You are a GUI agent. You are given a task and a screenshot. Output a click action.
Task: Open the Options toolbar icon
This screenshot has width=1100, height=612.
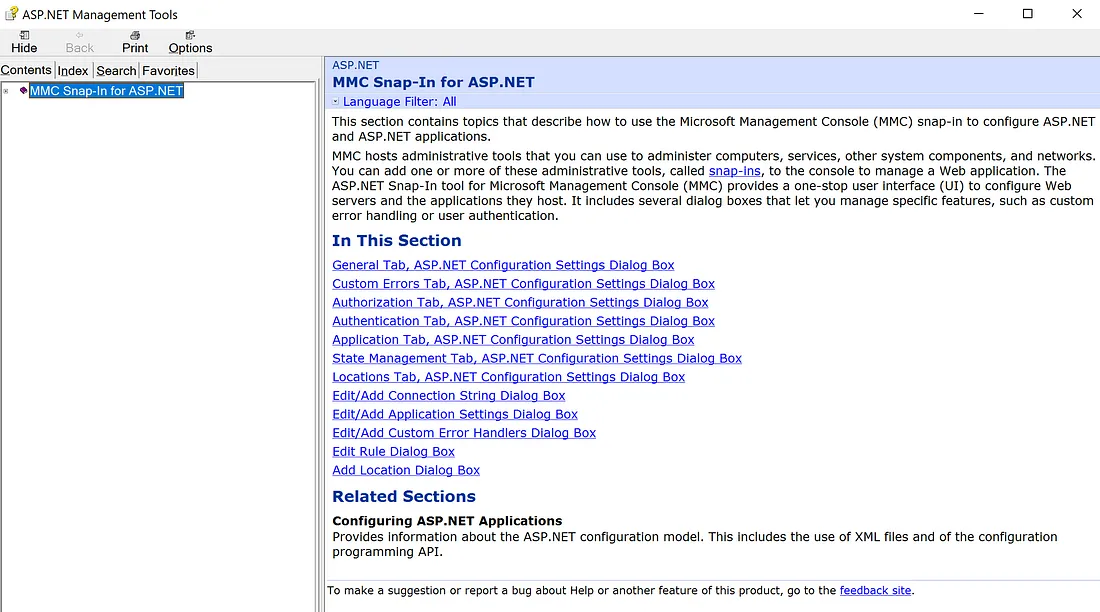tap(190, 35)
